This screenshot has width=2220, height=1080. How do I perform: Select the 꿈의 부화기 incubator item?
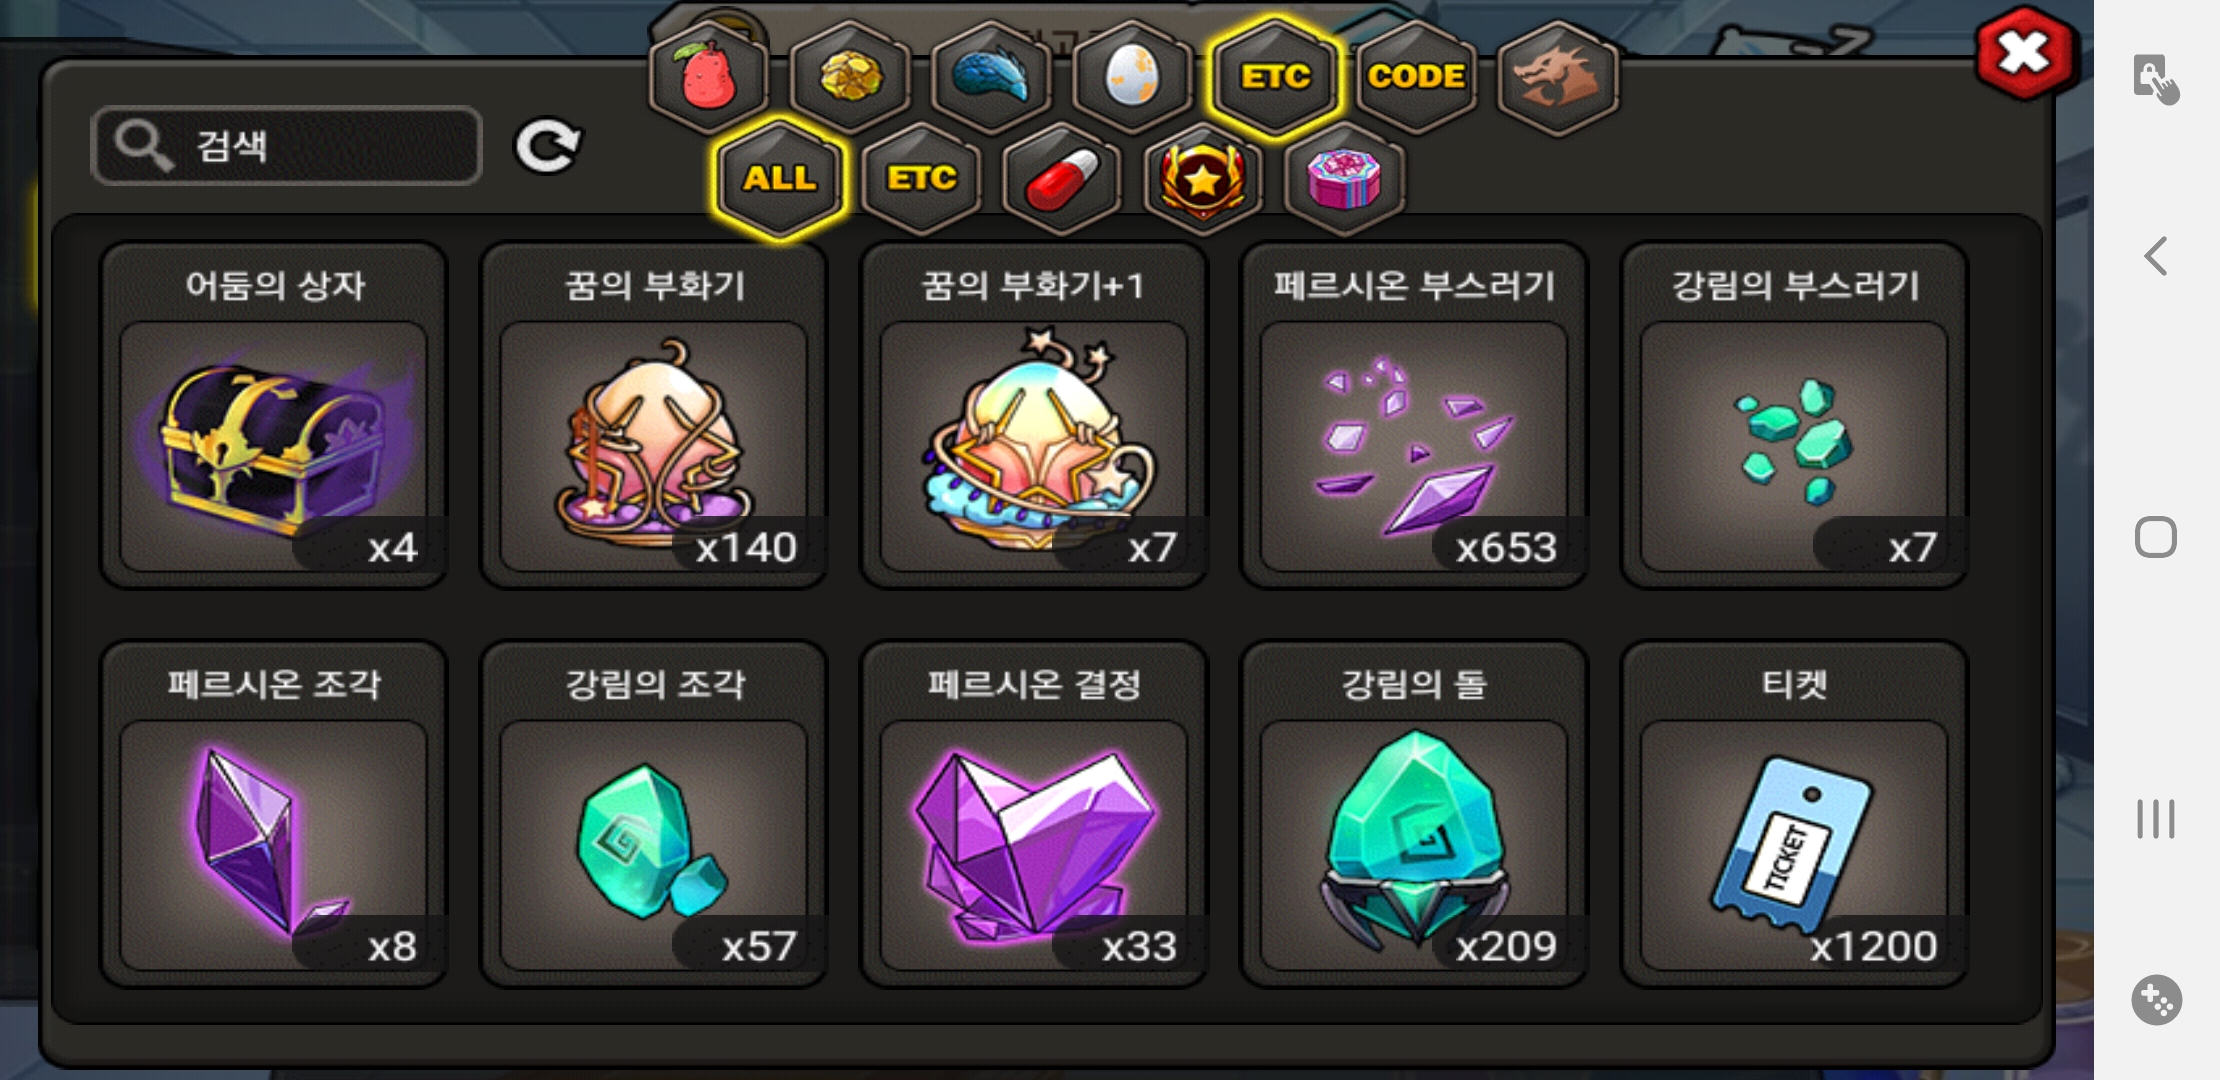654,415
